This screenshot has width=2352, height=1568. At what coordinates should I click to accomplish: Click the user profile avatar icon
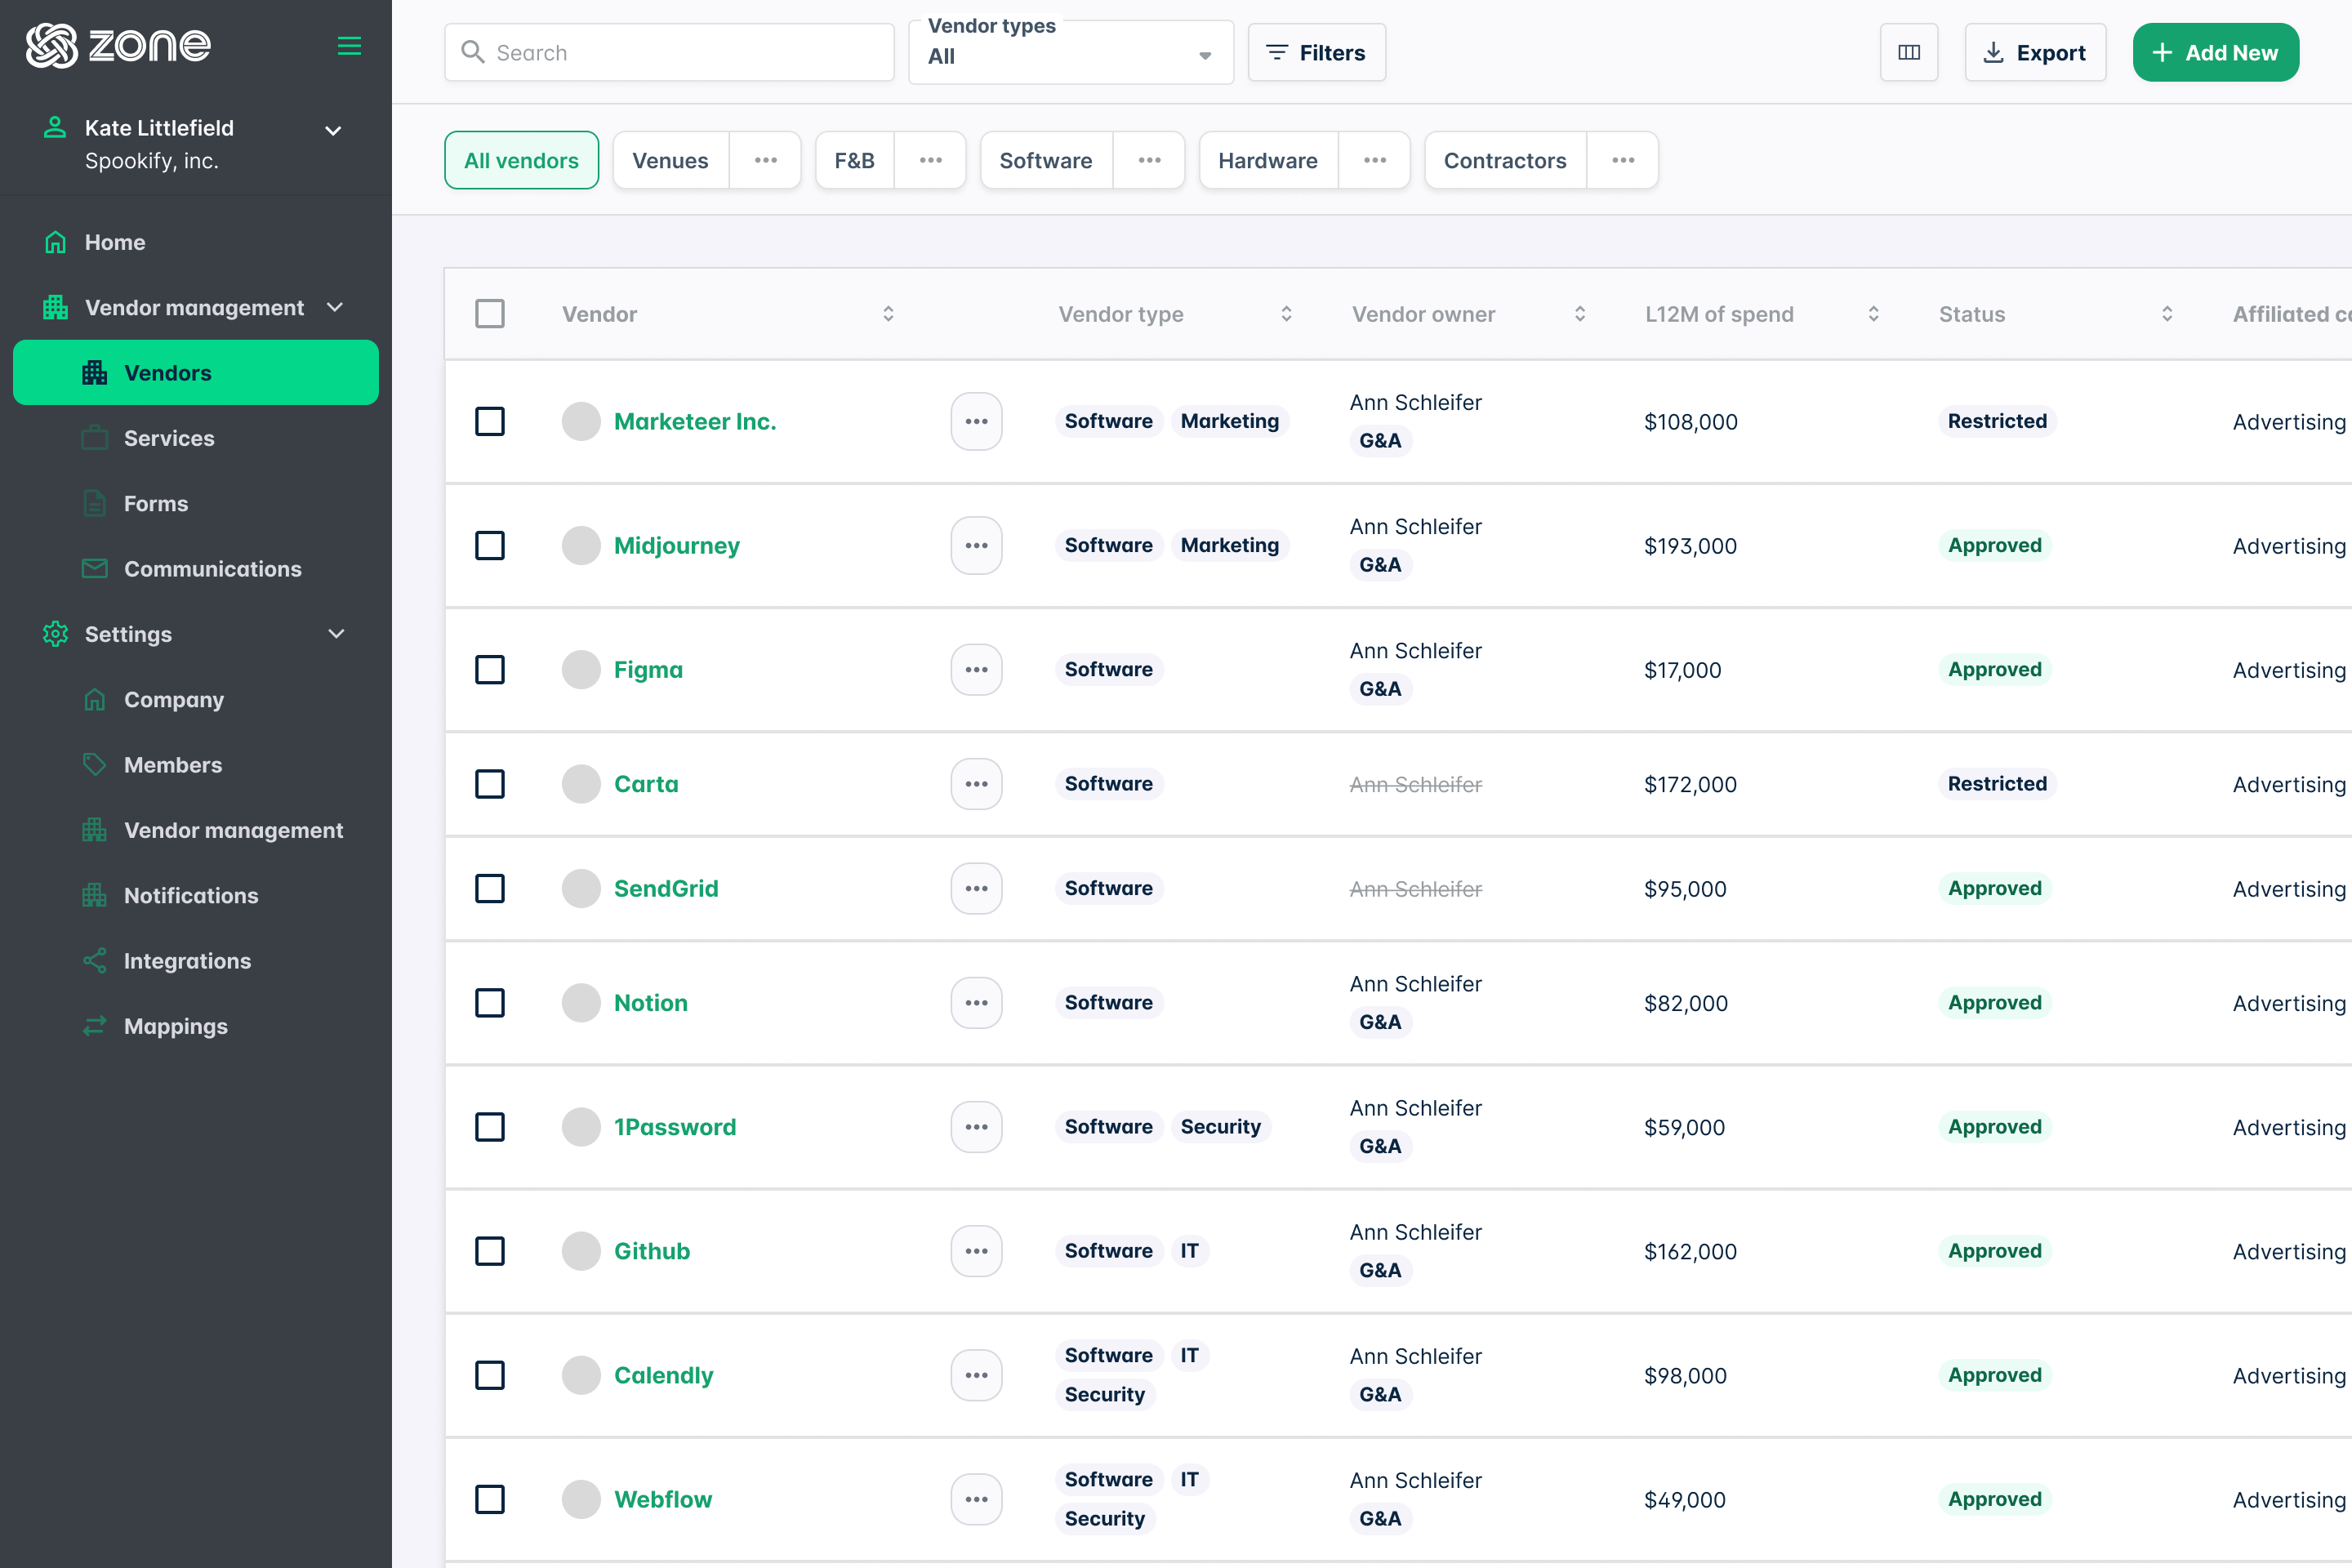[55, 128]
